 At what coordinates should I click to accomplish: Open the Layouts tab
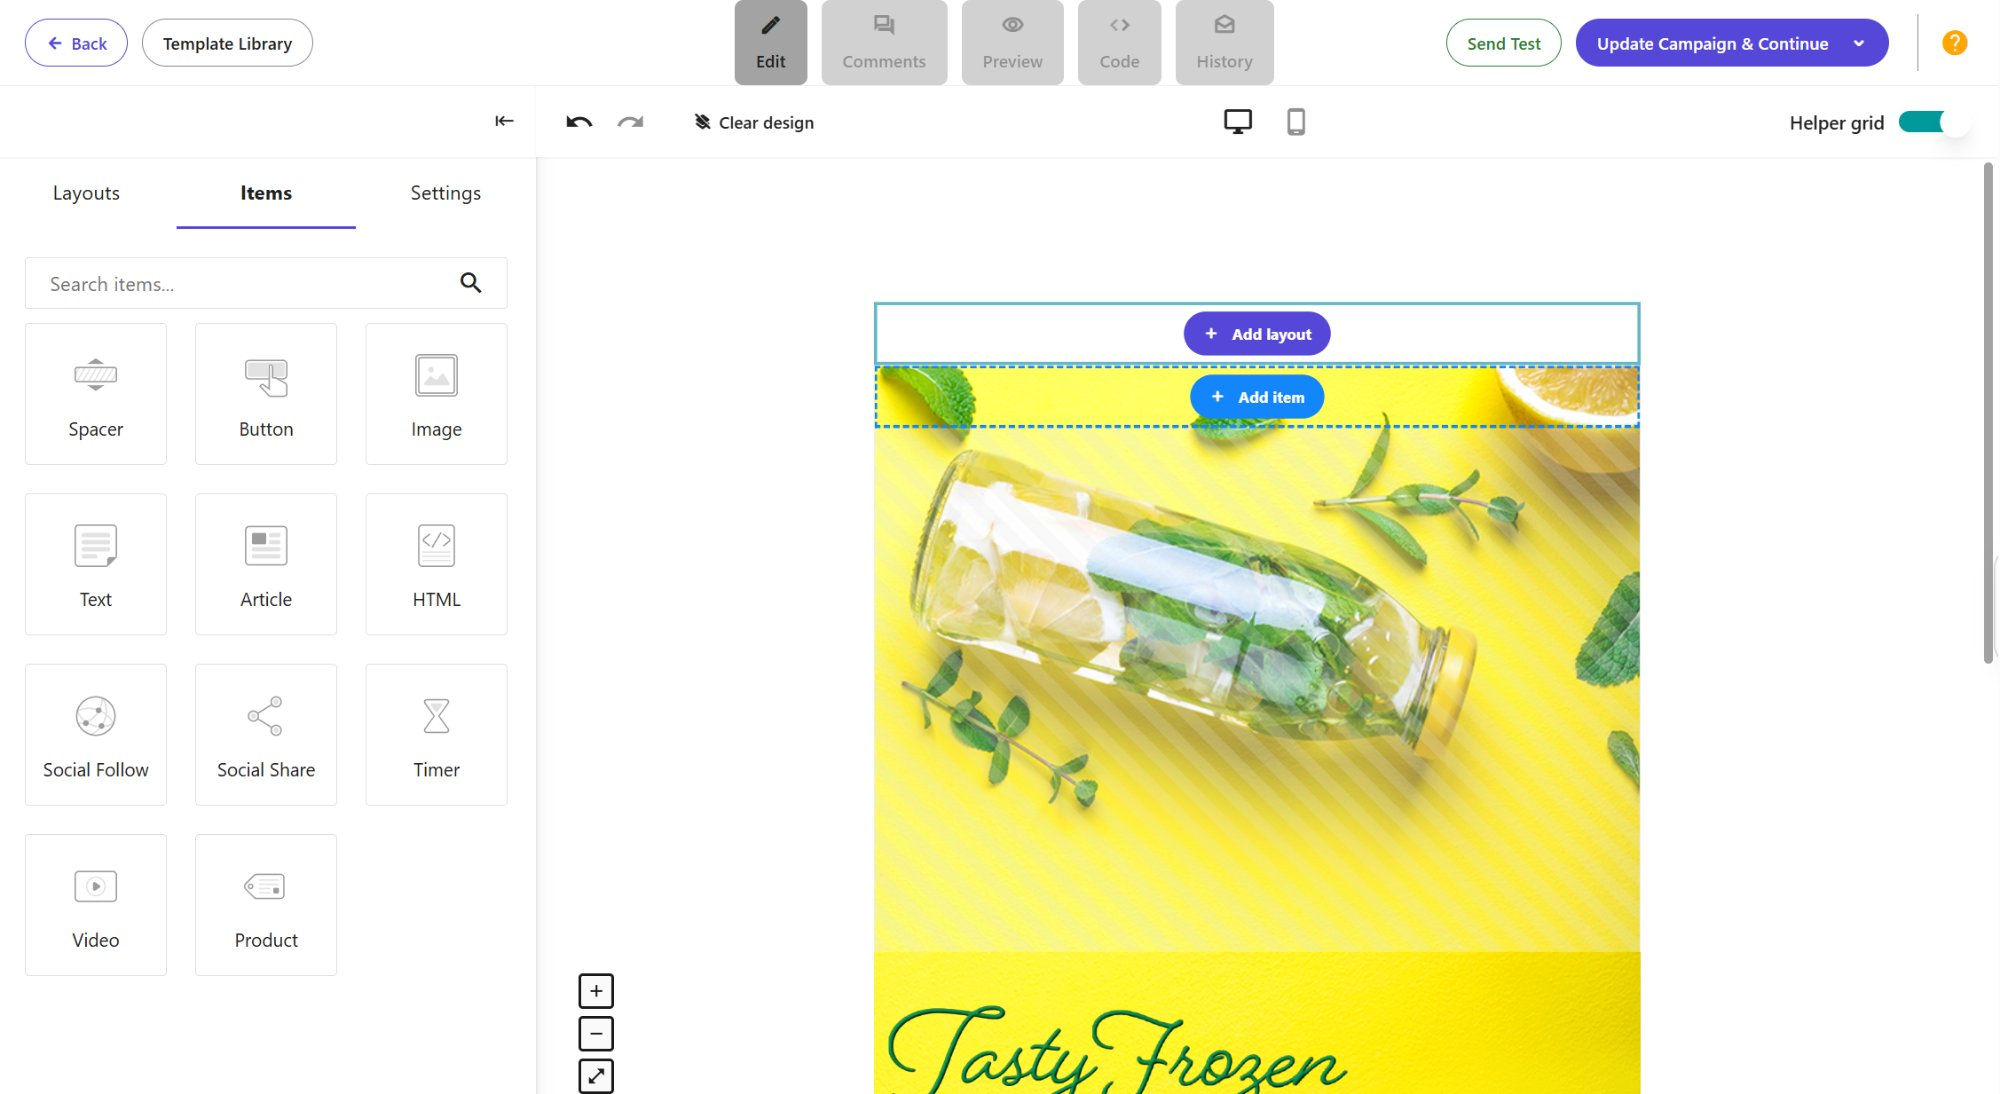click(86, 193)
